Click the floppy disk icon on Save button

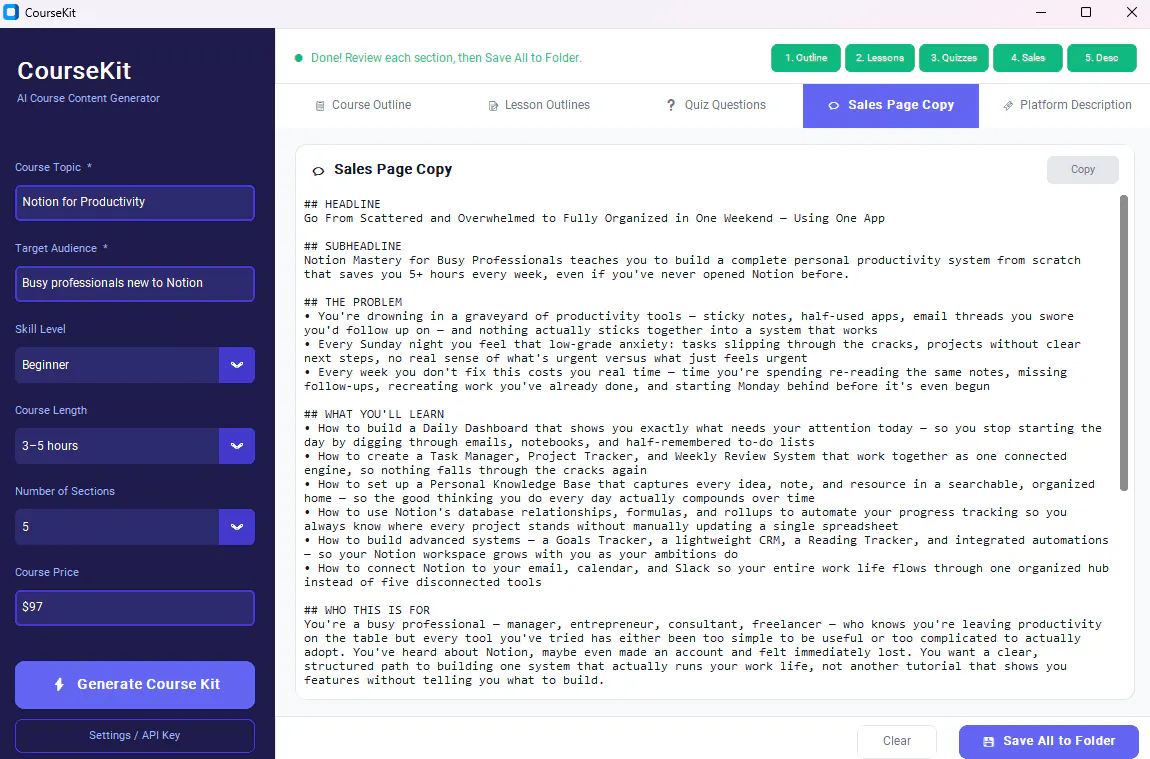[x=988, y=741]
